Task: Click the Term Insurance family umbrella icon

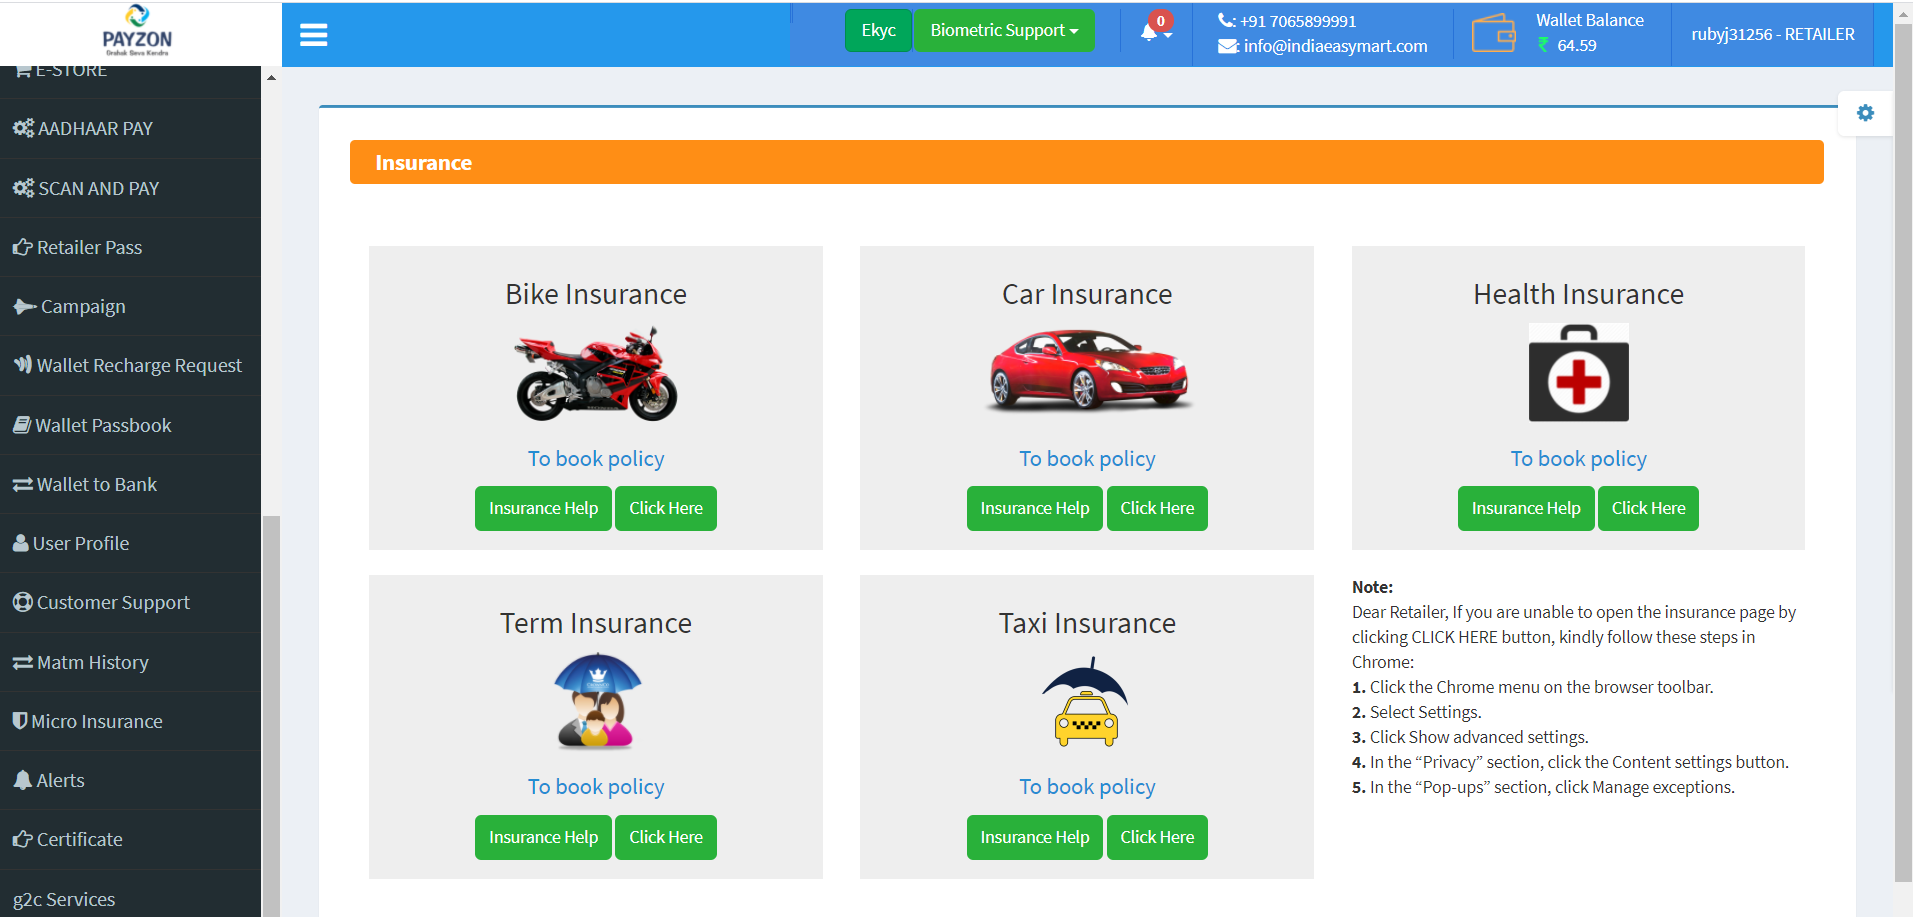Action: click(597, 701)
